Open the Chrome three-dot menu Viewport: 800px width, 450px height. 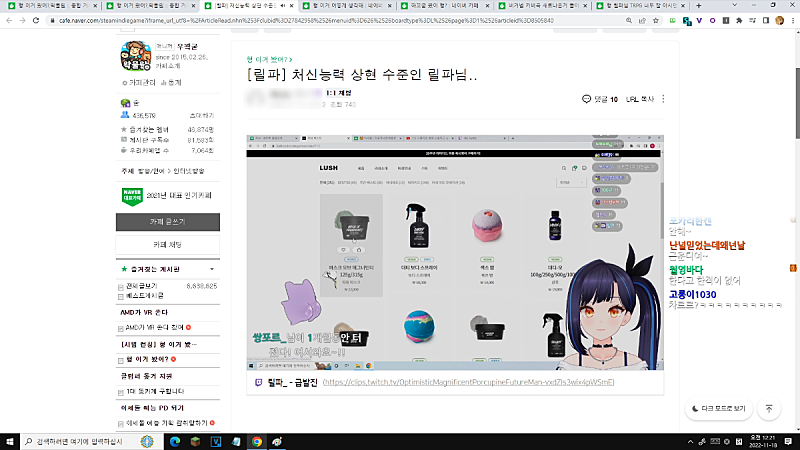point(792,20)
